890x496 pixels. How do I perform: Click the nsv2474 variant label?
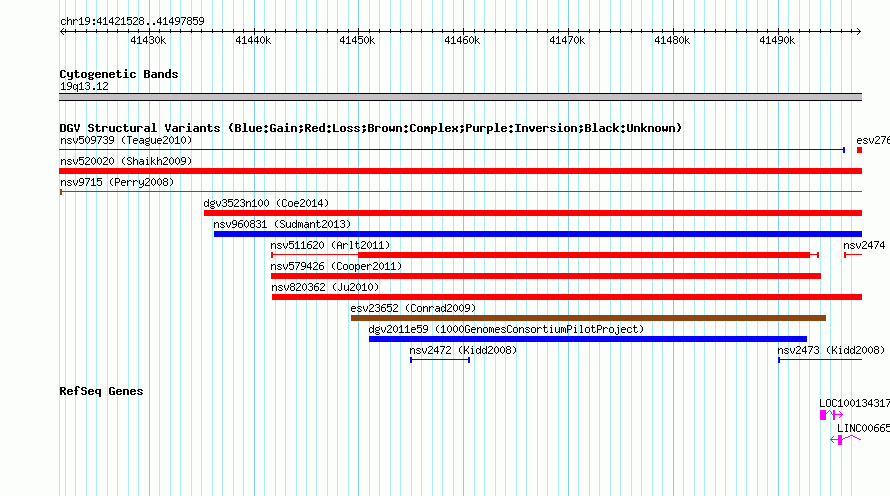point(864,245)
